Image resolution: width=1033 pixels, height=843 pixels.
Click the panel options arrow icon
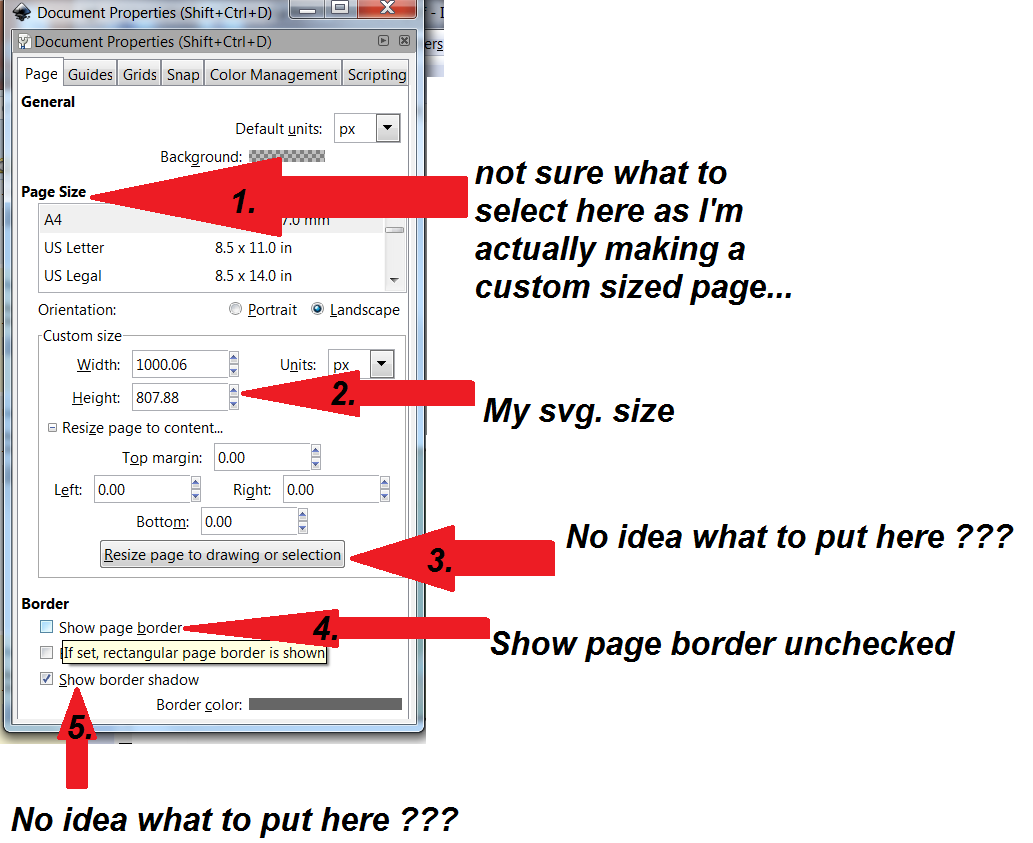tap(382, 41)
